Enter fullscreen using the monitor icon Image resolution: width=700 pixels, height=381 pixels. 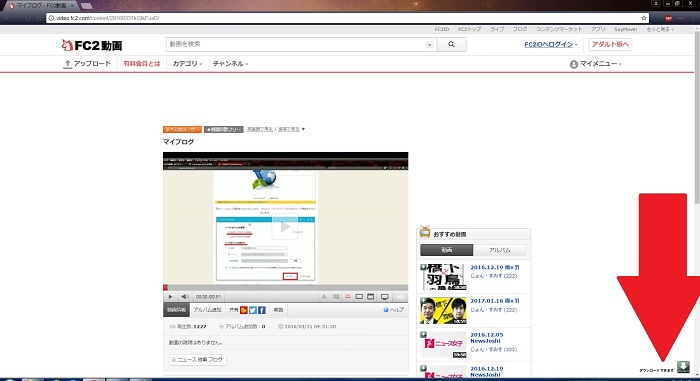384,297
